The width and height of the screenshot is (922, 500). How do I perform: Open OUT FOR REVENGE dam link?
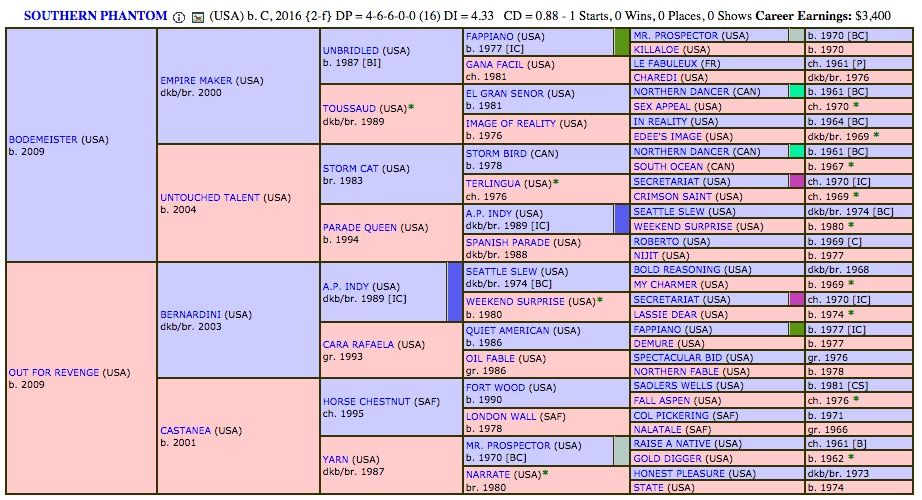pos(54,372)
